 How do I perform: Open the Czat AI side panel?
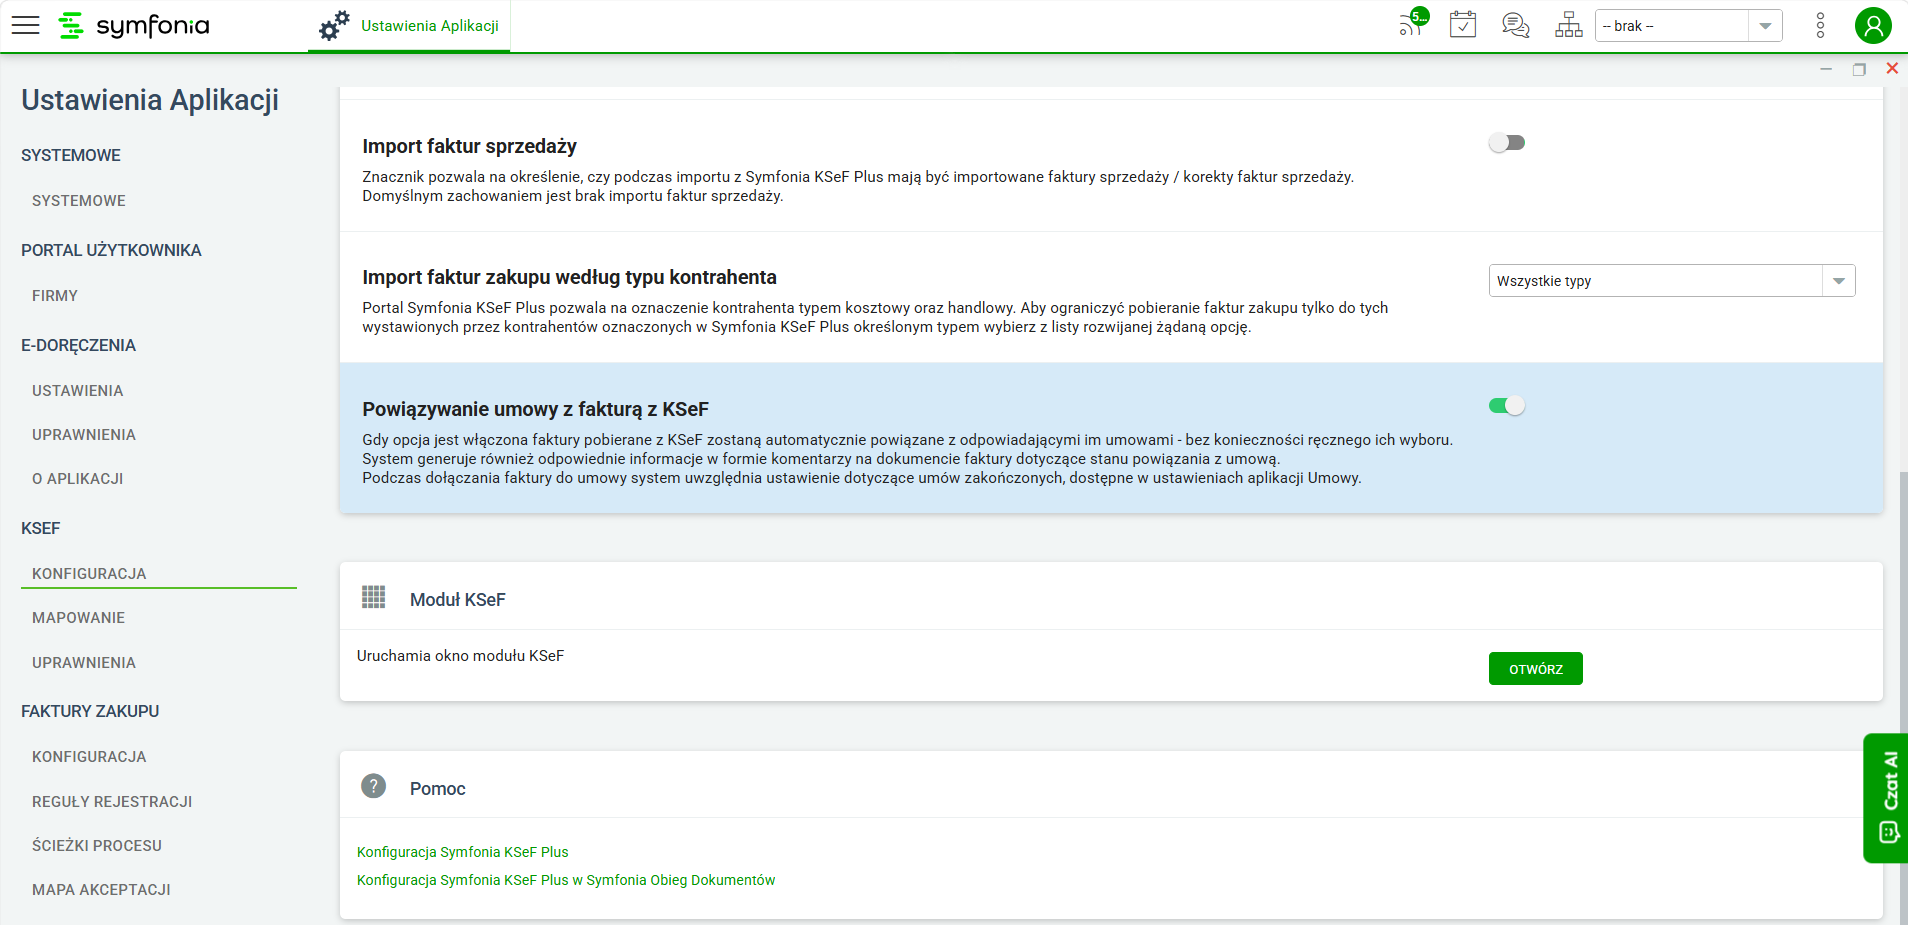[x=1887, y=798]
